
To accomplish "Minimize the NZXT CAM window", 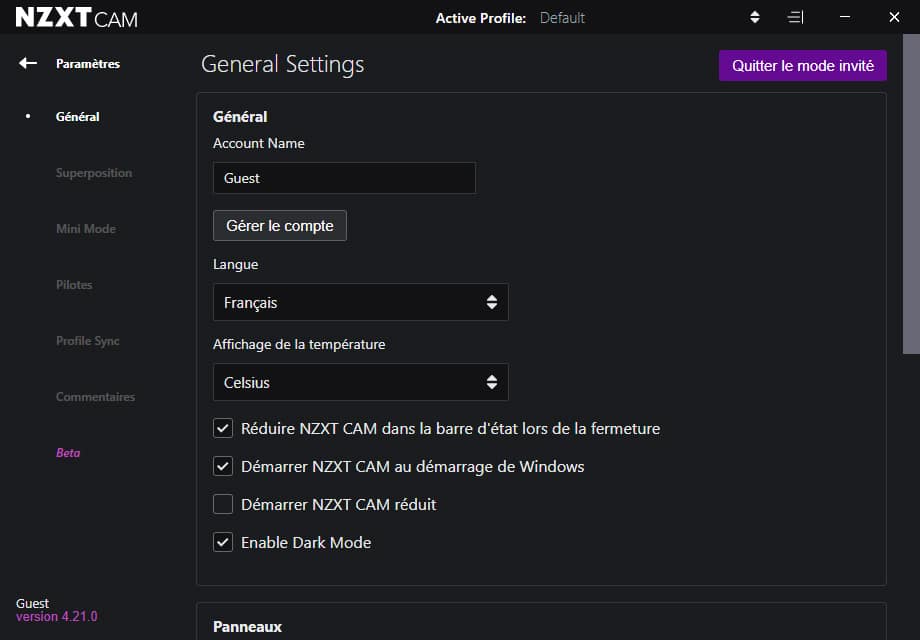I will click(845, 17).
